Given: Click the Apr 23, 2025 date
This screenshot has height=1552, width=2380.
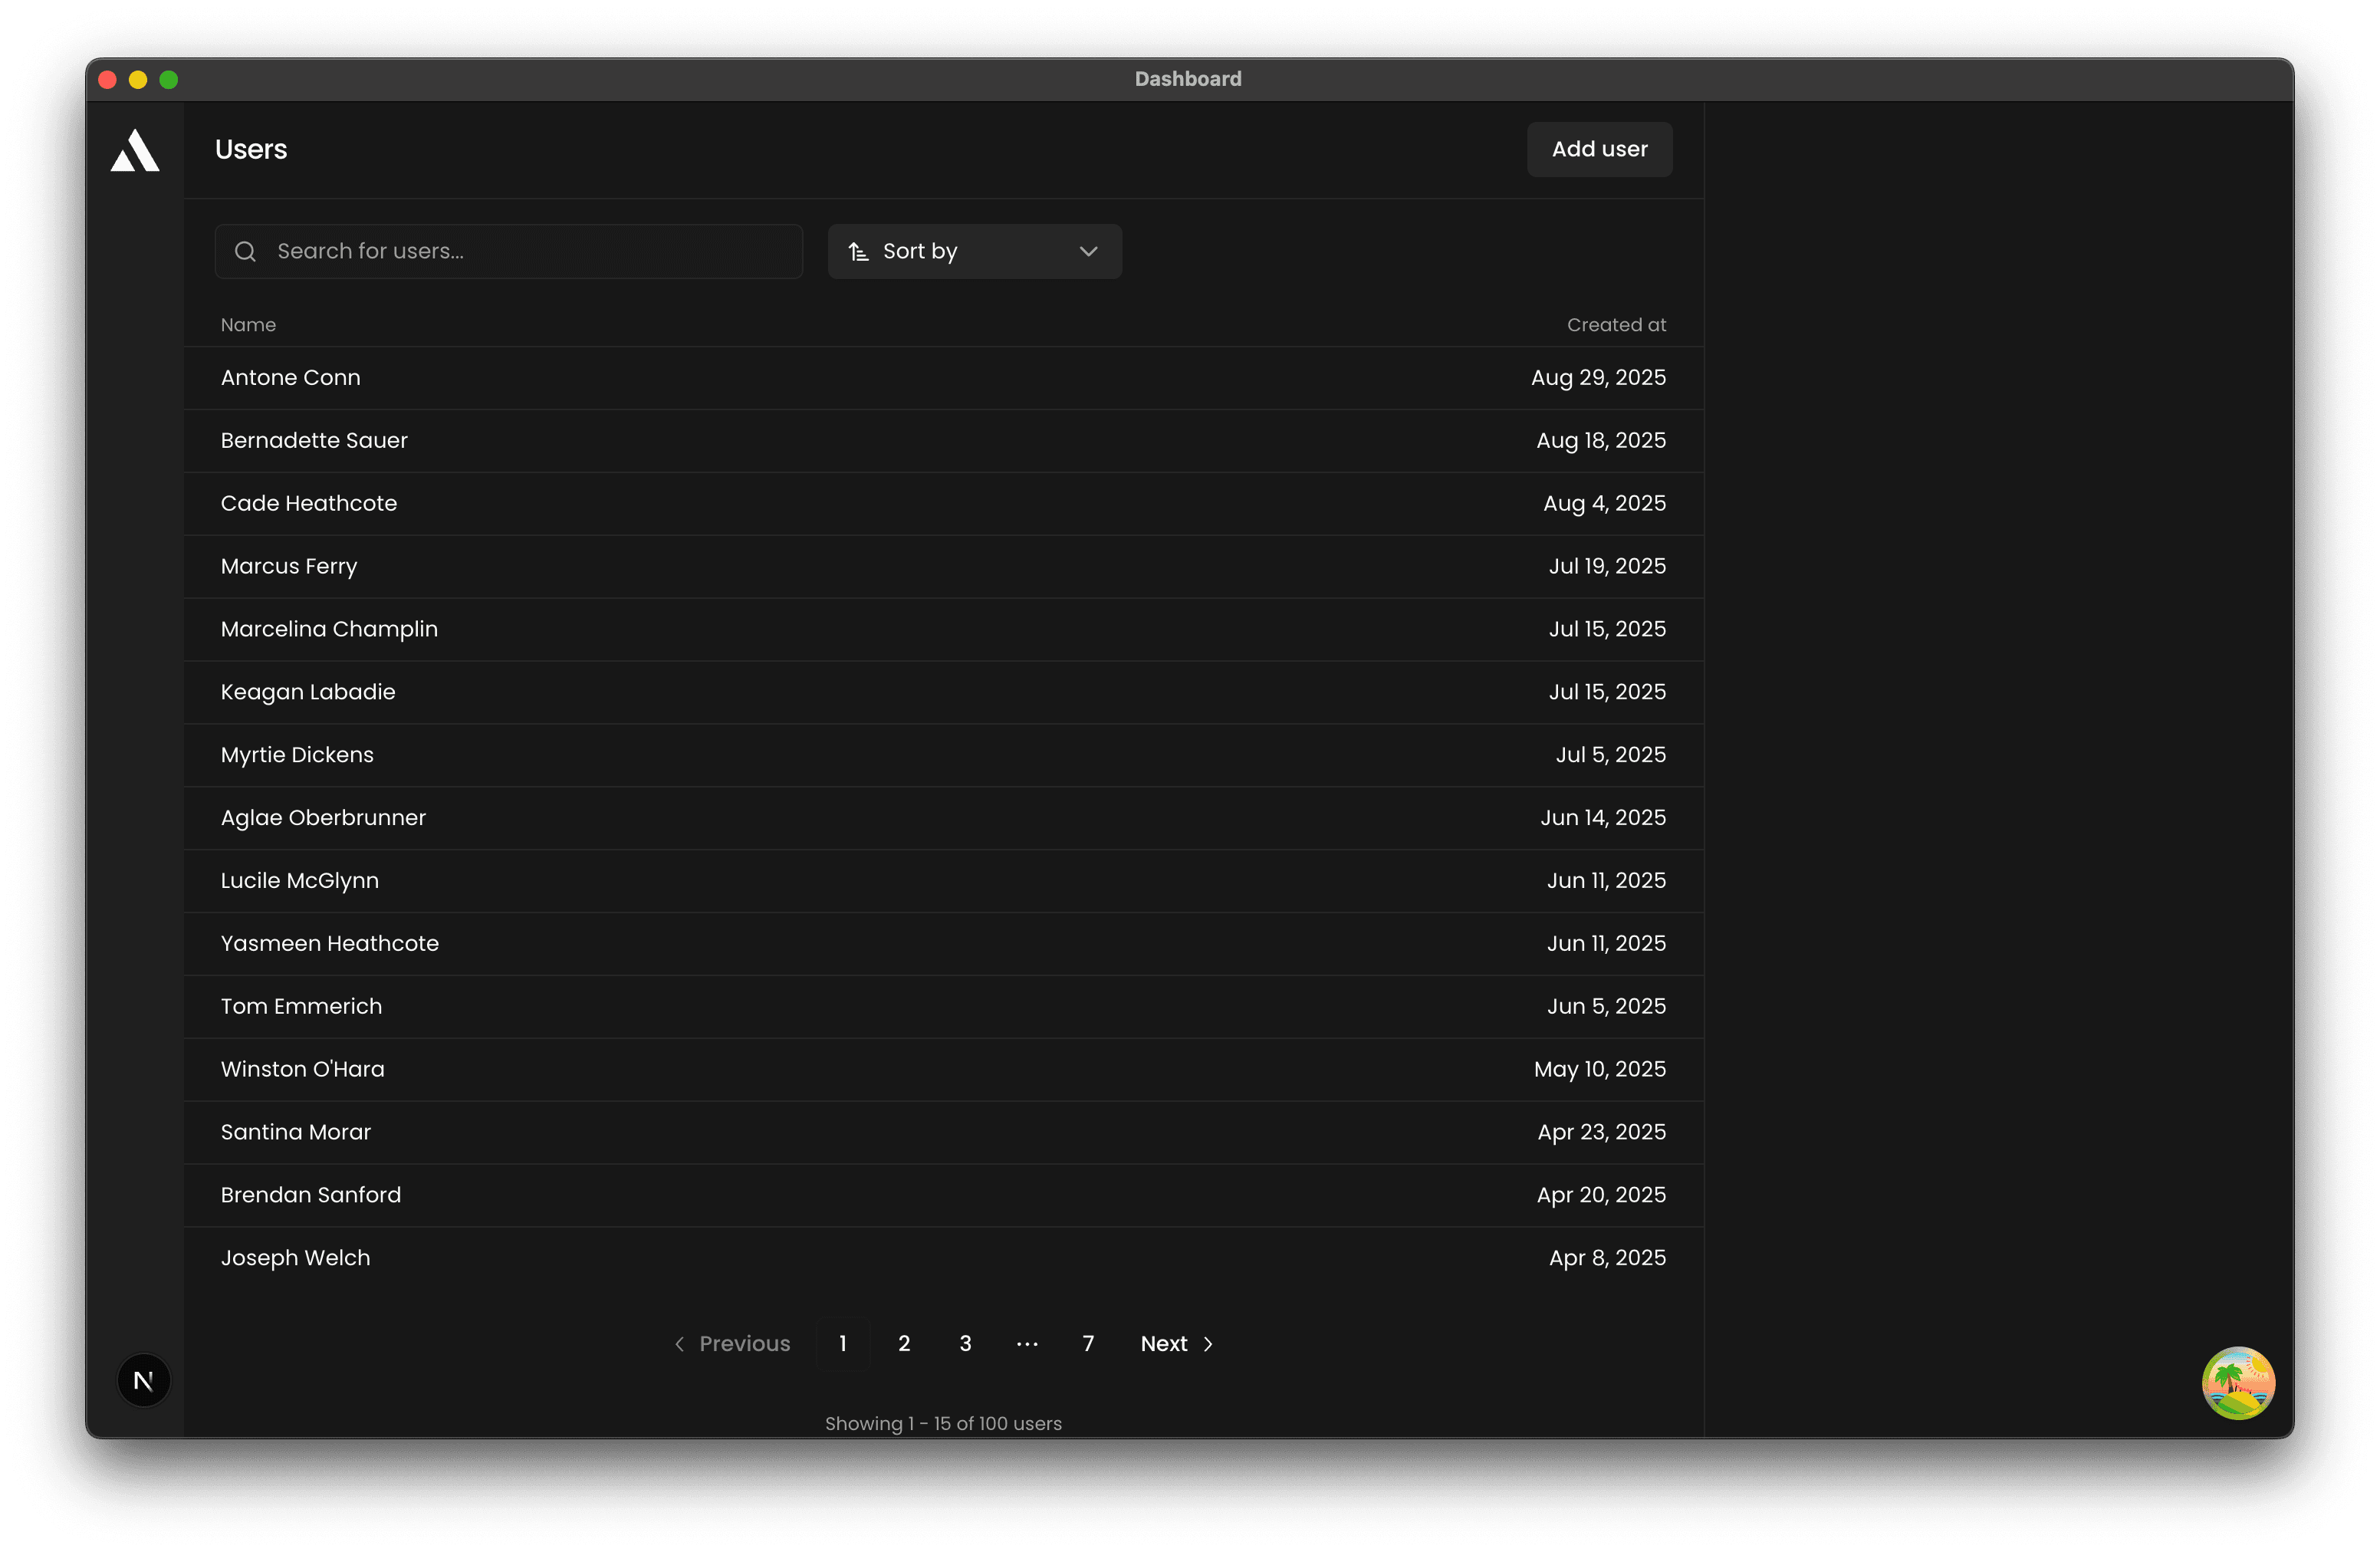Looking at the screenshot, I should pyautogui.click(x=1601, y=1134).
